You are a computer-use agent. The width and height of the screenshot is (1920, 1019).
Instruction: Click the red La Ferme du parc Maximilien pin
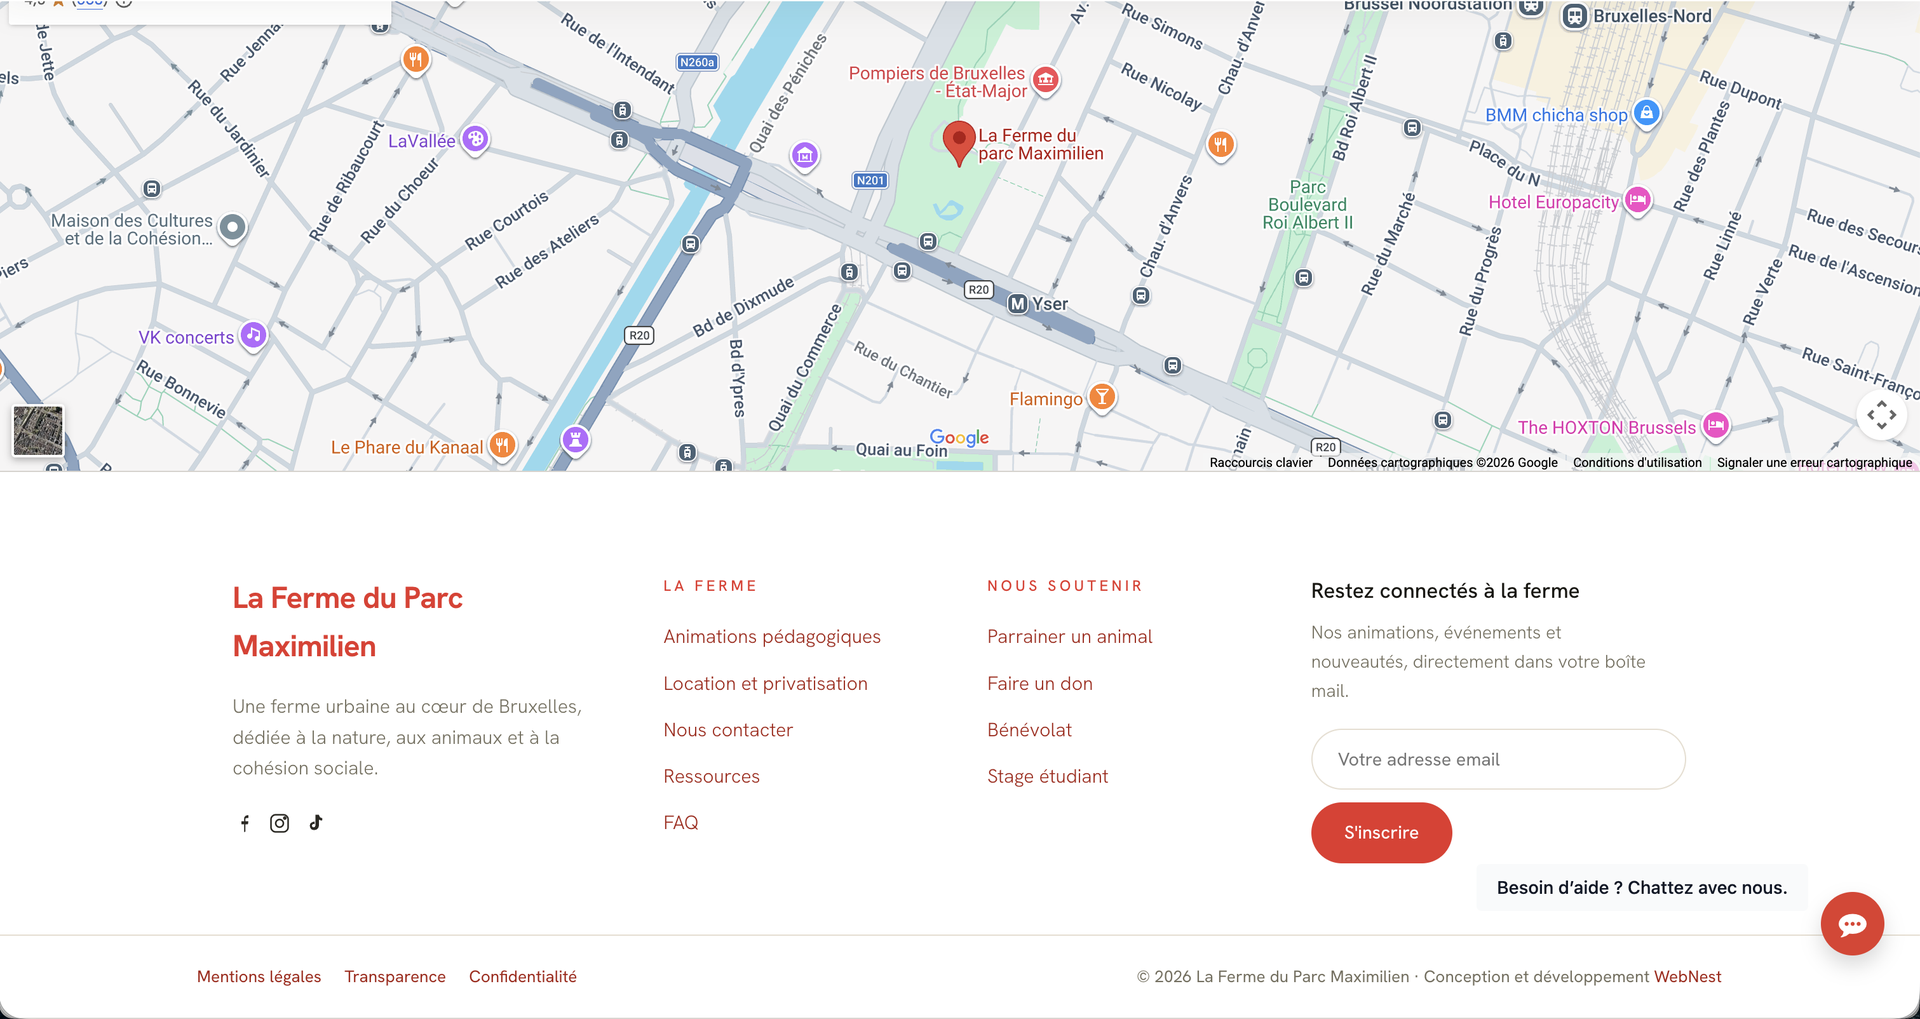[959, 144]
